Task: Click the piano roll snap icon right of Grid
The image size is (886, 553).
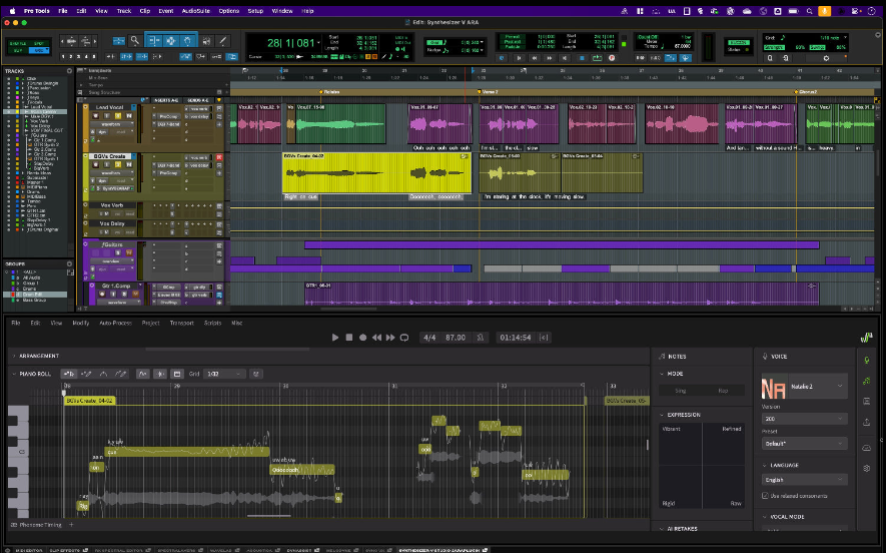Action: [x=256, y=374]
